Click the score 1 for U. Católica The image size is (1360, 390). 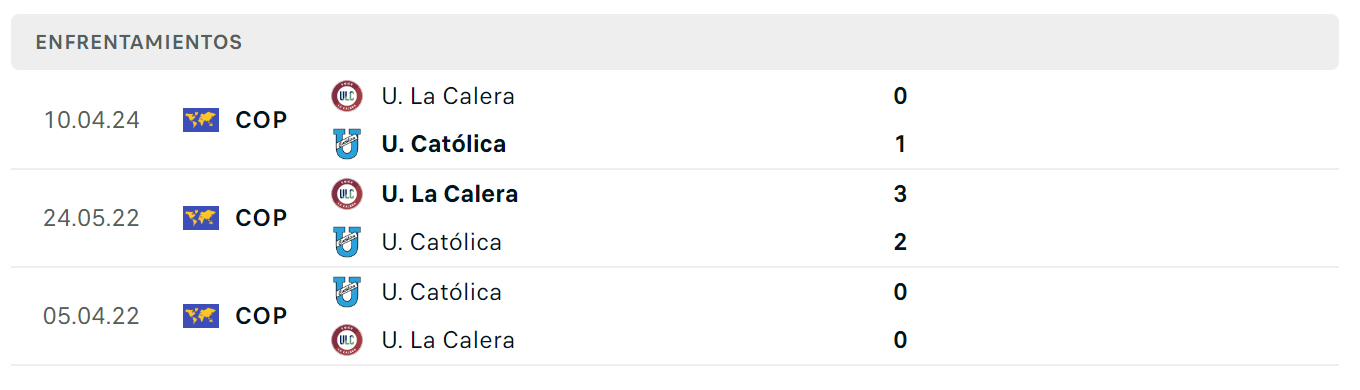point(900,144)
